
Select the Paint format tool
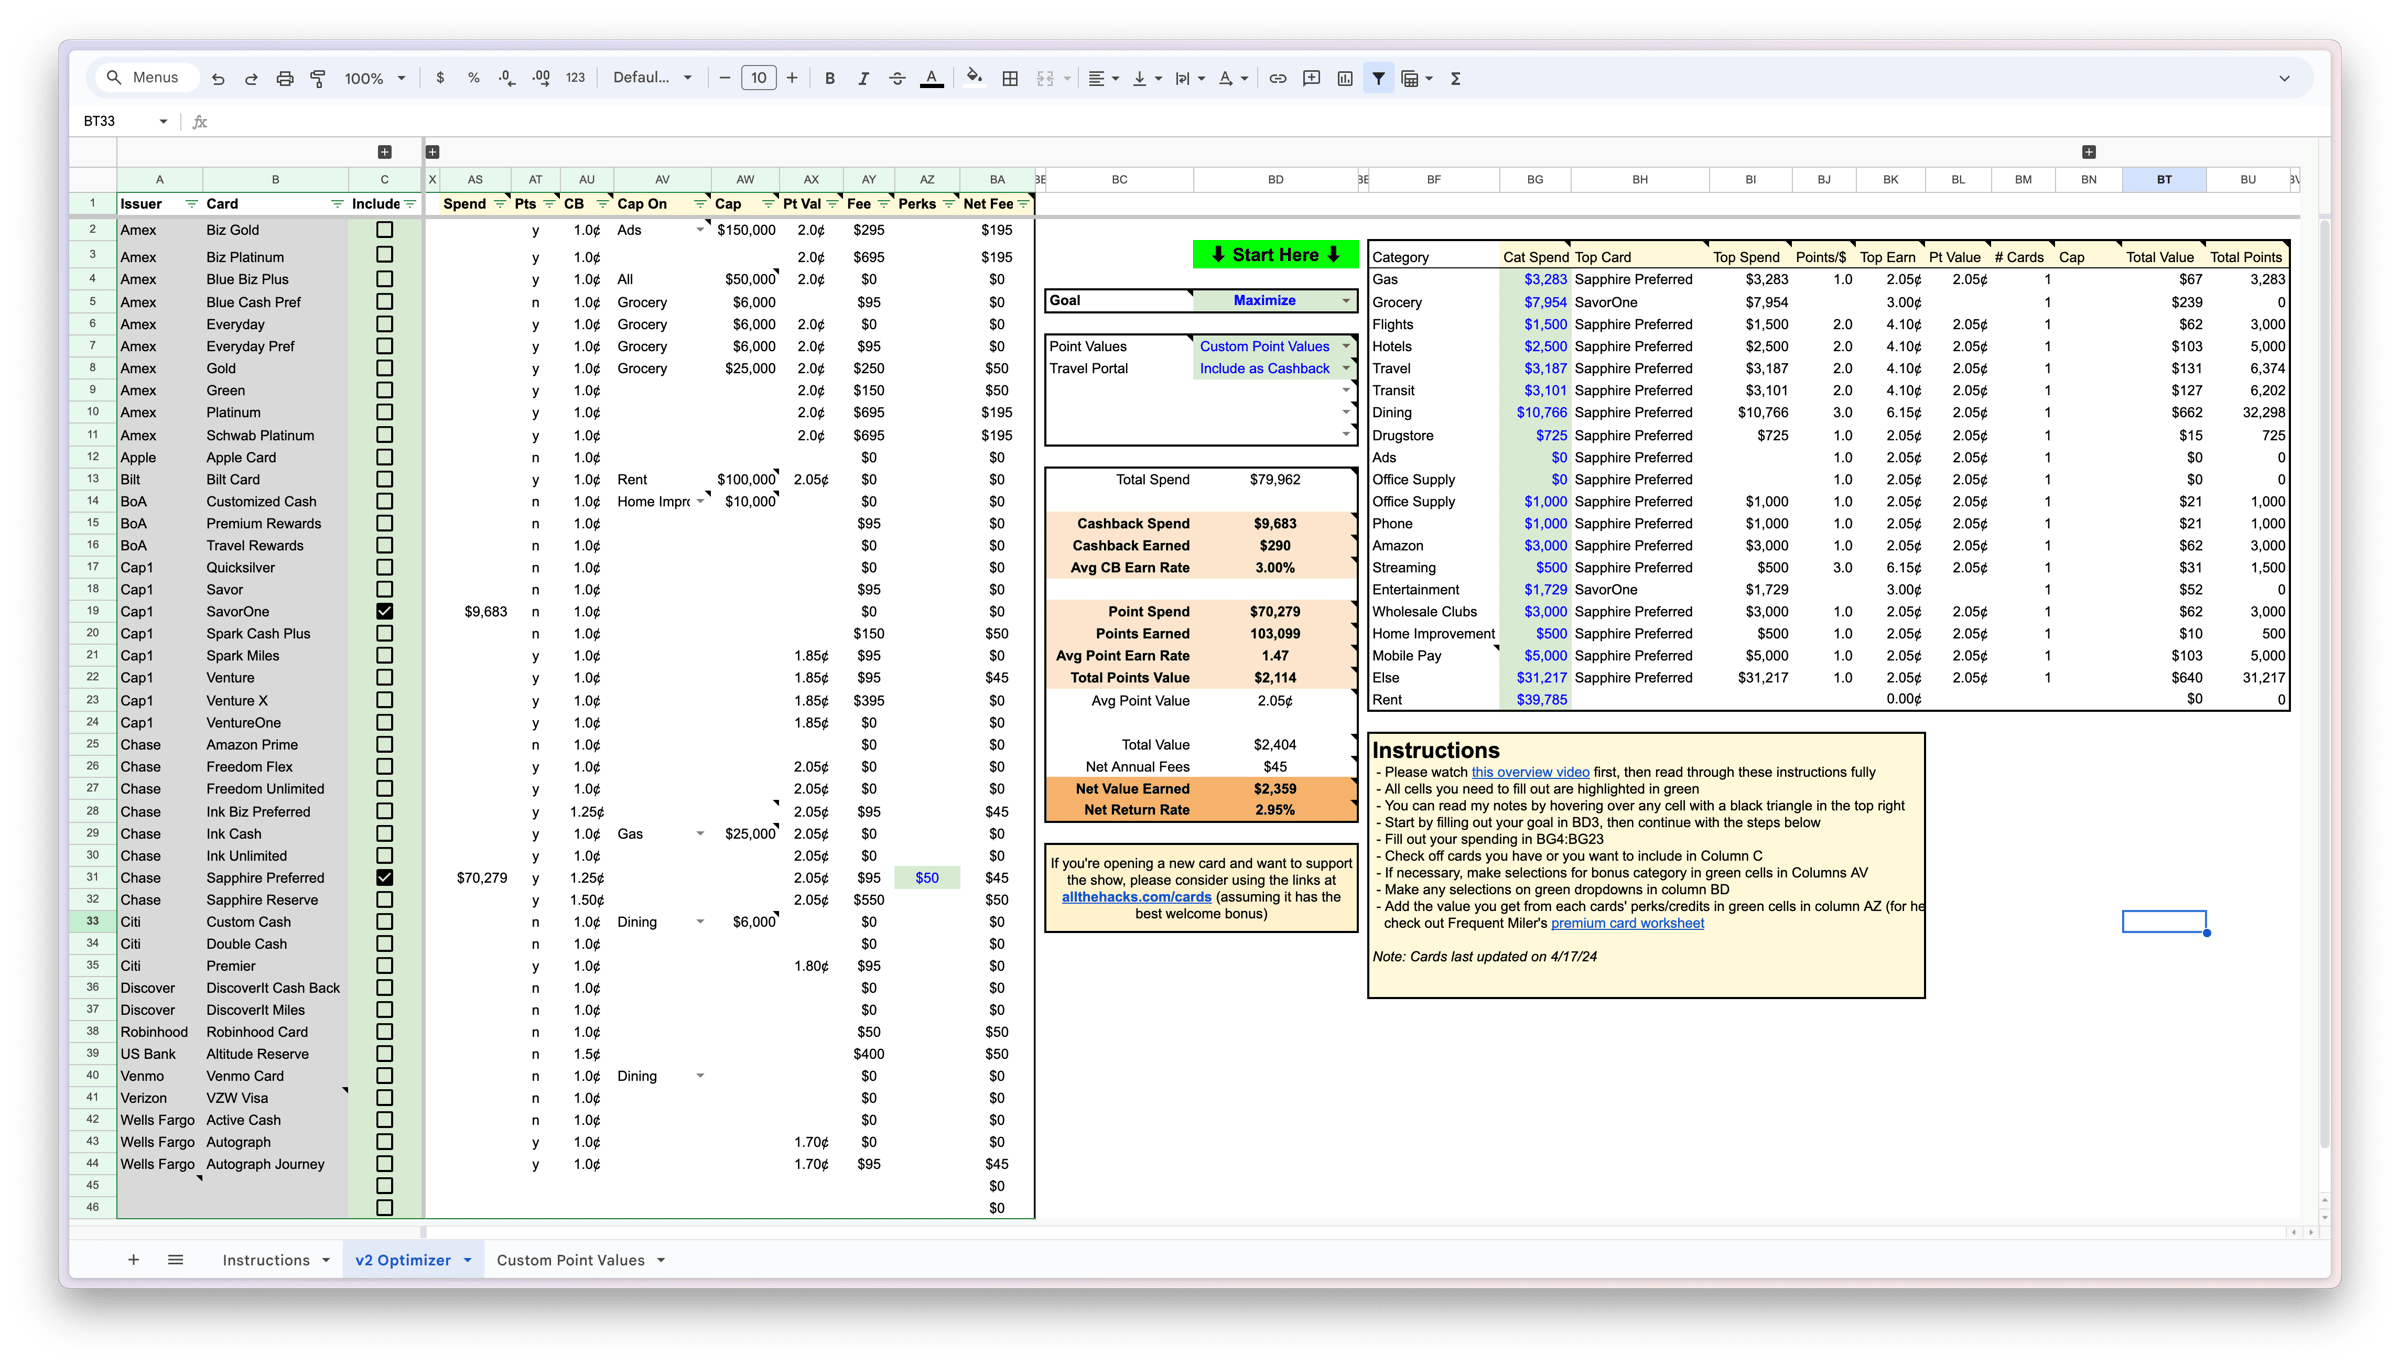(x=318, y=78)
